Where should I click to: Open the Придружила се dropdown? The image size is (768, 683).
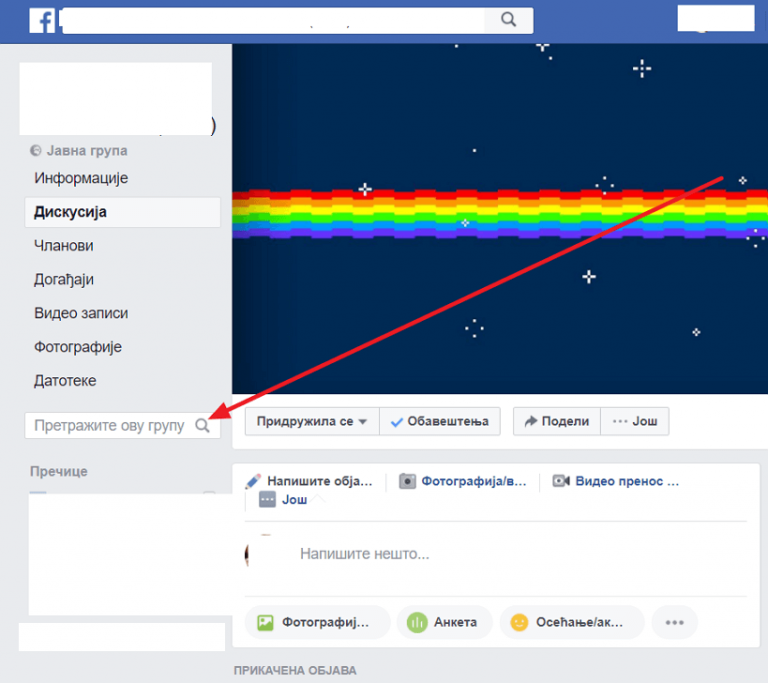(x=312, y=421)
